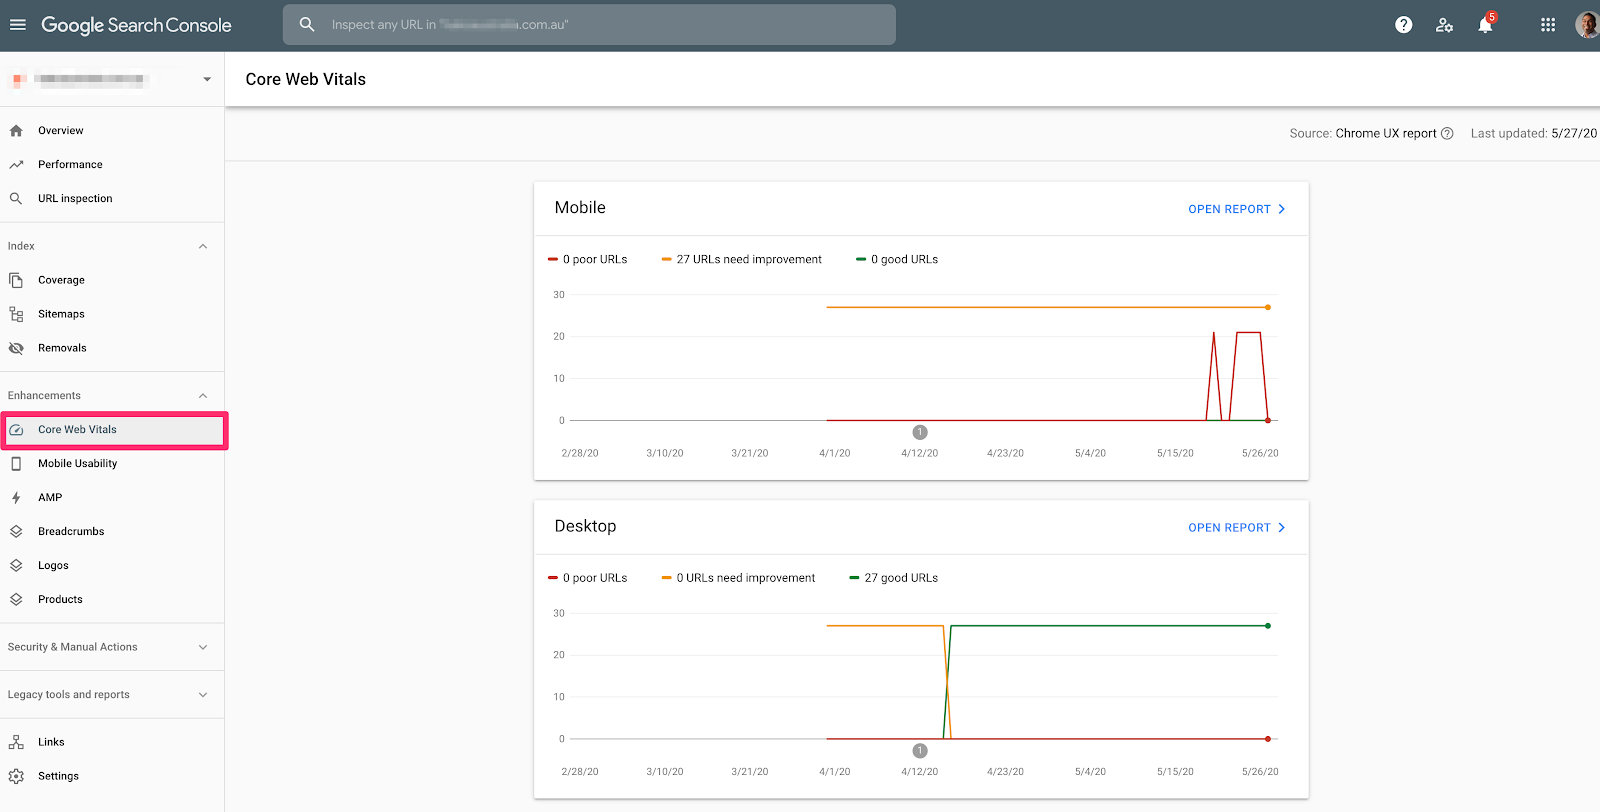Click Mobile '27 URLs need improvement' legend
Screen dimensions: 1600x812
point(742,259)
